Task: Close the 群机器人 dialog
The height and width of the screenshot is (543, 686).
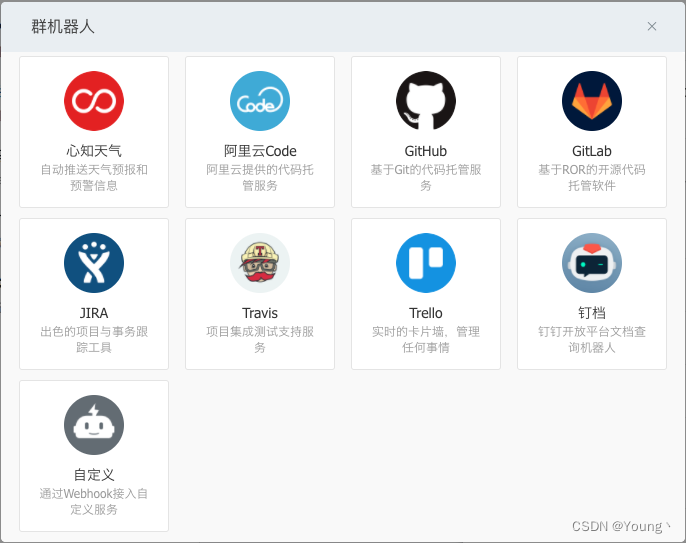Action: 652,26
